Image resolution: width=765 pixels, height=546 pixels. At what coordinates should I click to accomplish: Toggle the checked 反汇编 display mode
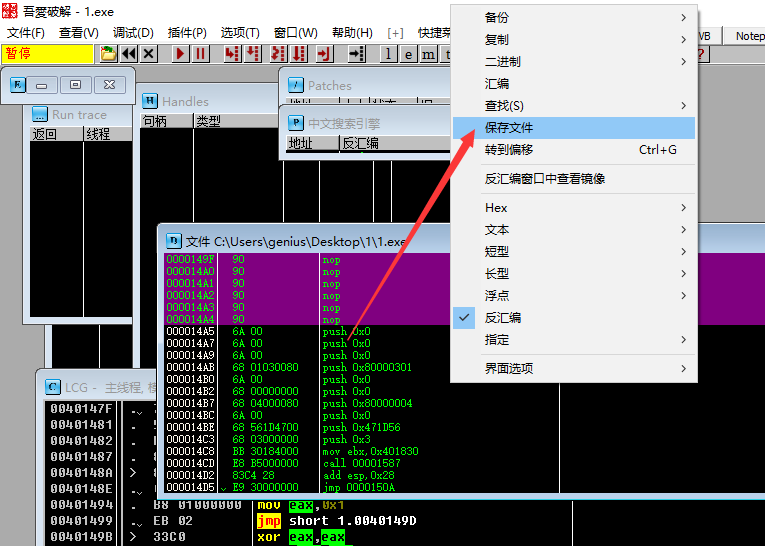click(574, 318)
